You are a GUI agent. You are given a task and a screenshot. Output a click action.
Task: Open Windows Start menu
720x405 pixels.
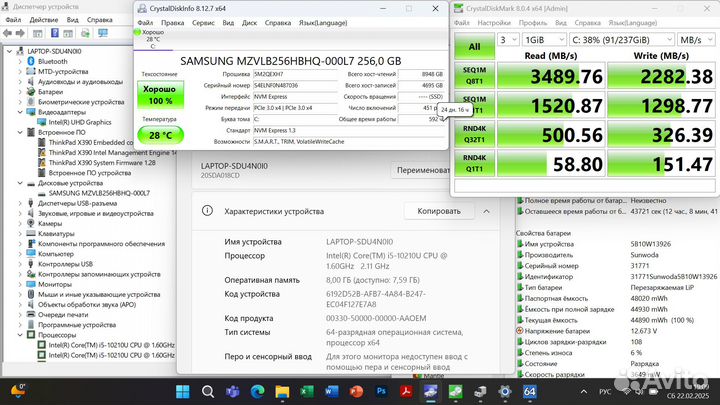pyautogui.click(x=183, y=392)
